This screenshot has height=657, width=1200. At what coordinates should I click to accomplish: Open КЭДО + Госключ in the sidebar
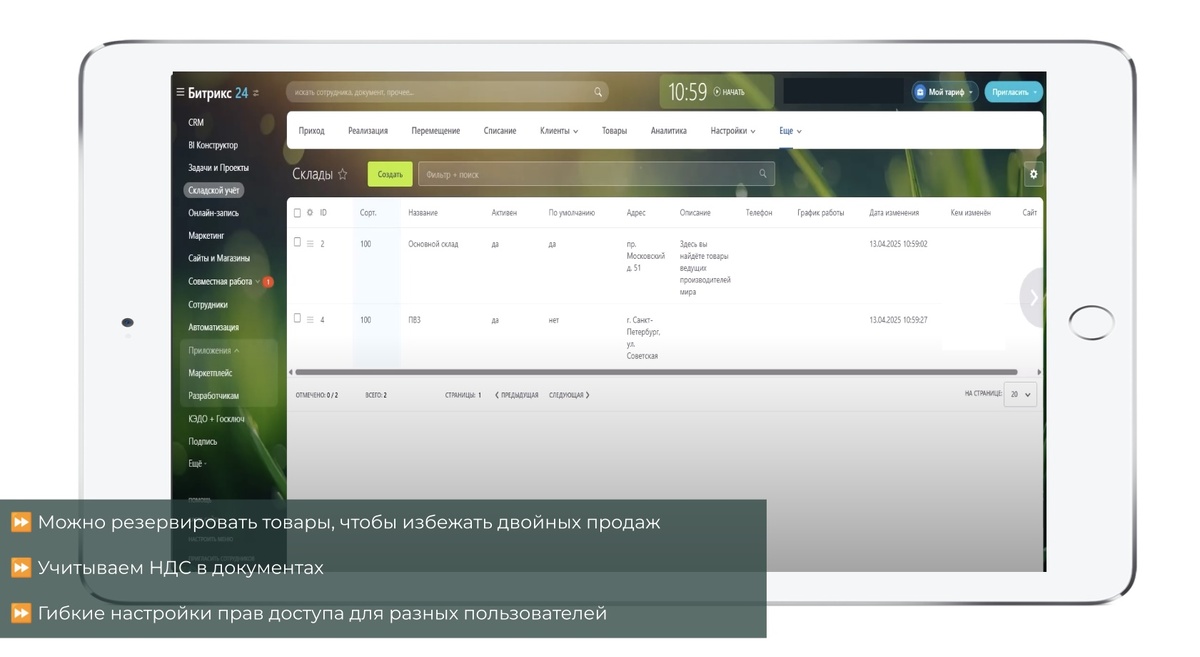(x=216, y=419)
